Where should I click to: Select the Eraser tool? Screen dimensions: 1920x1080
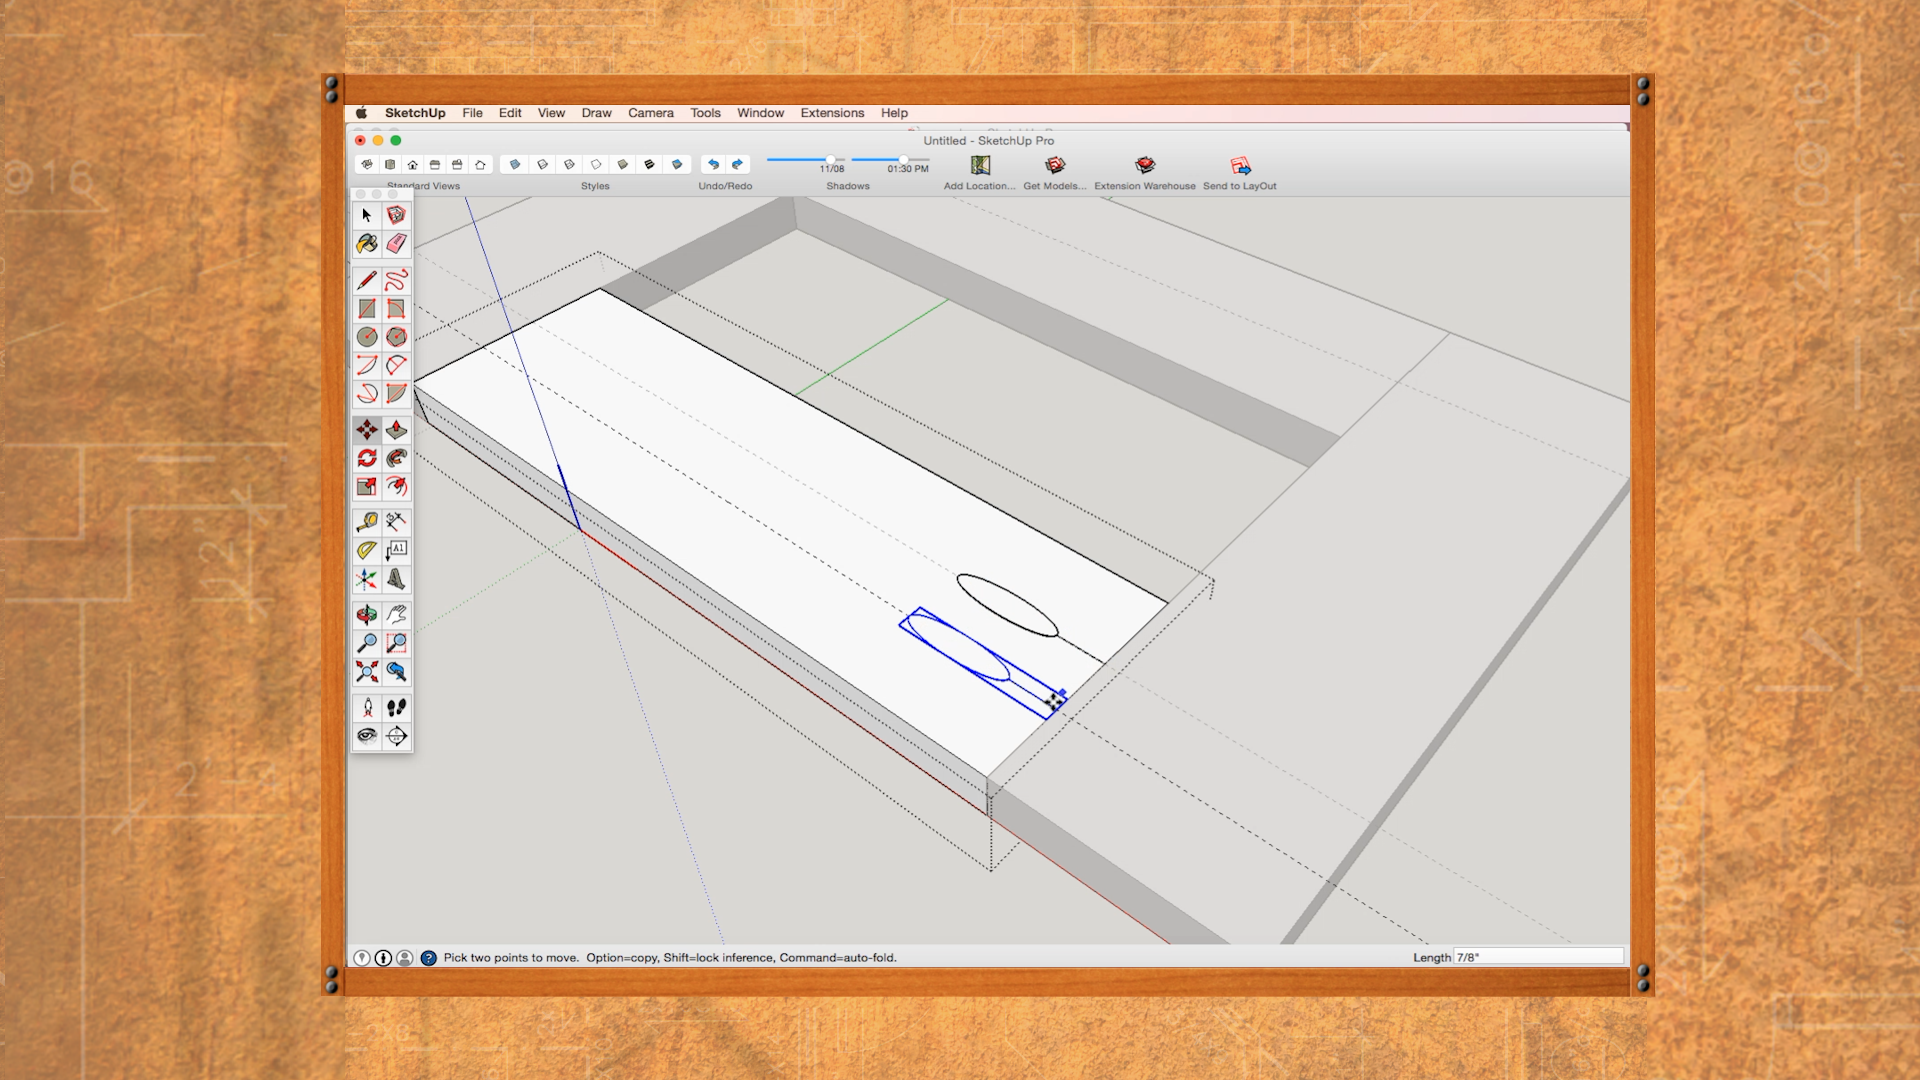point(396,244)
